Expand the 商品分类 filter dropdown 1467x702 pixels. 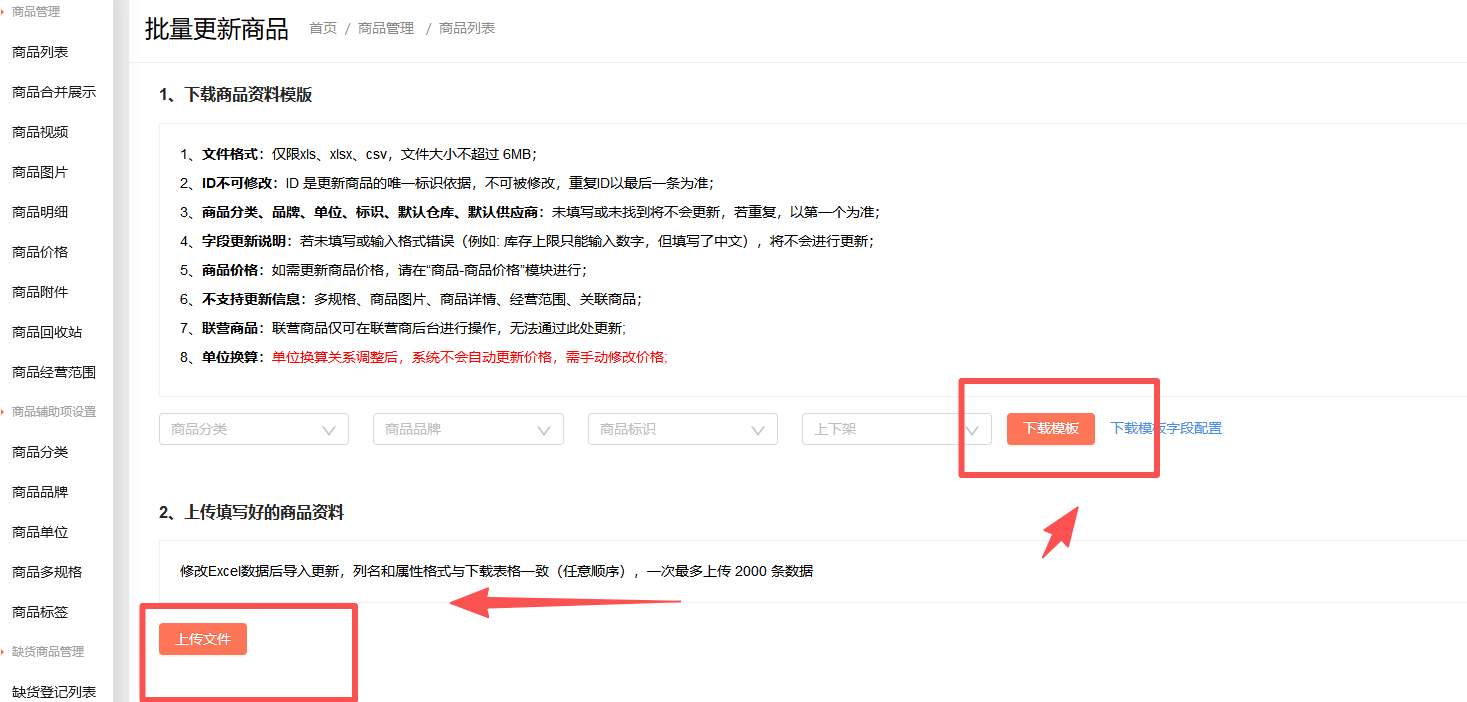coord(254,429)
